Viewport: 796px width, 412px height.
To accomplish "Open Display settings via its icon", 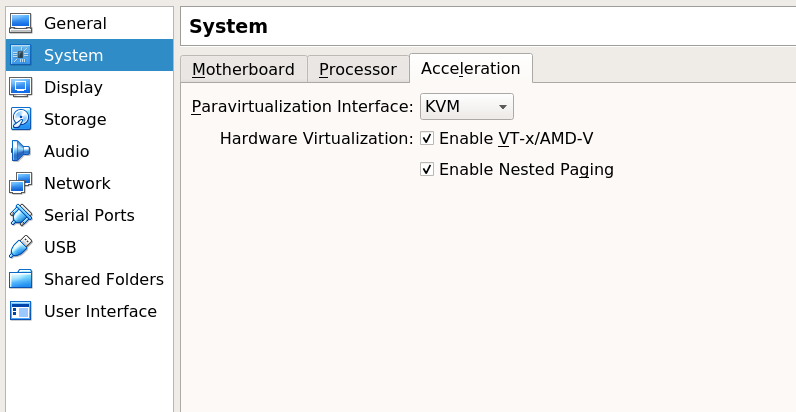I will point(21,87).
